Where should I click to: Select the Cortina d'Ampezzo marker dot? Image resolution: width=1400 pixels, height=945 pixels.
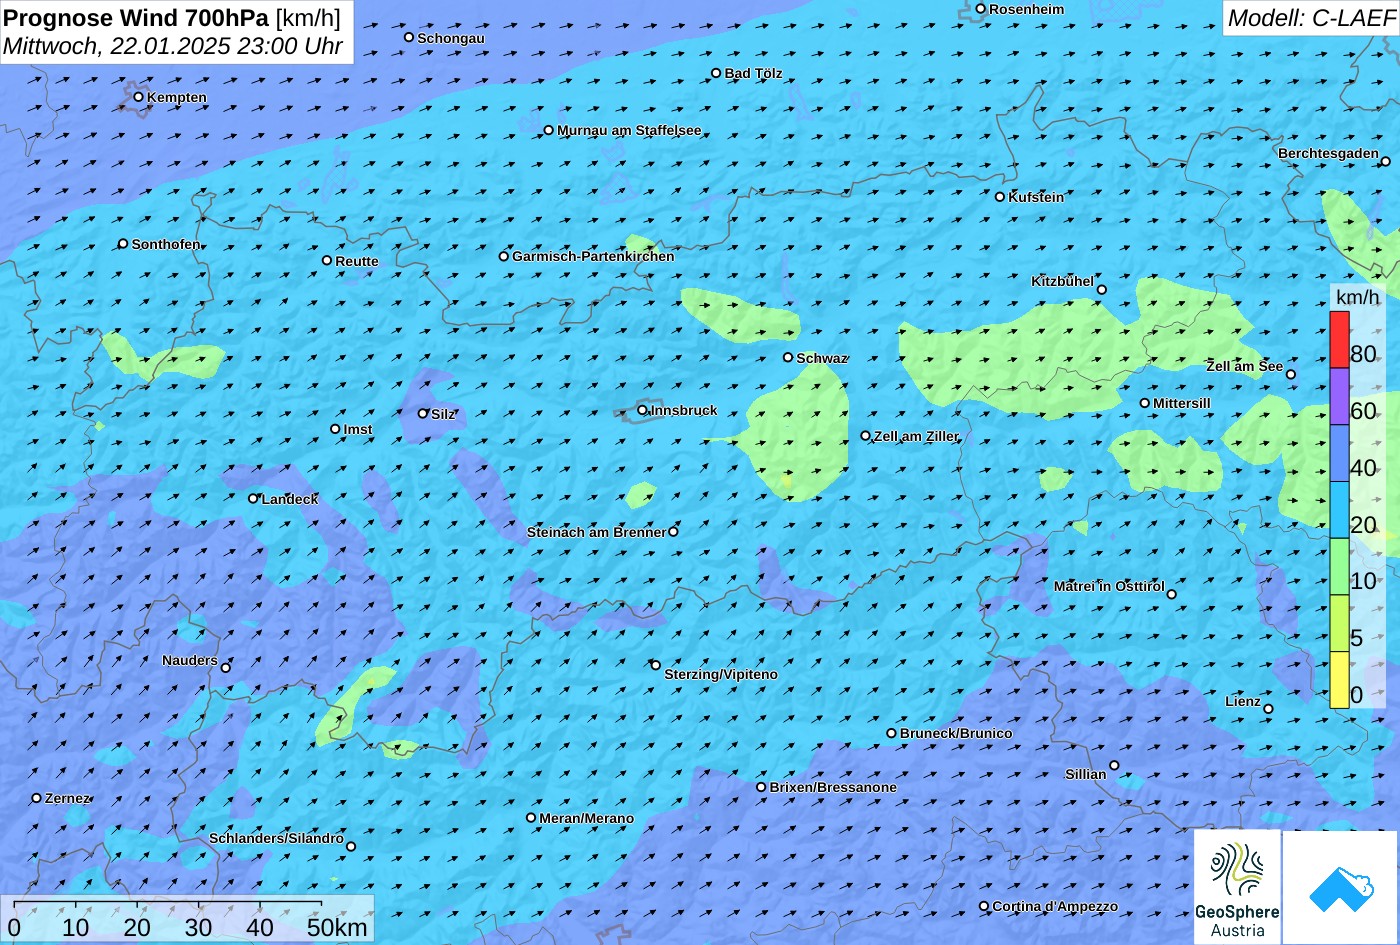984,906
